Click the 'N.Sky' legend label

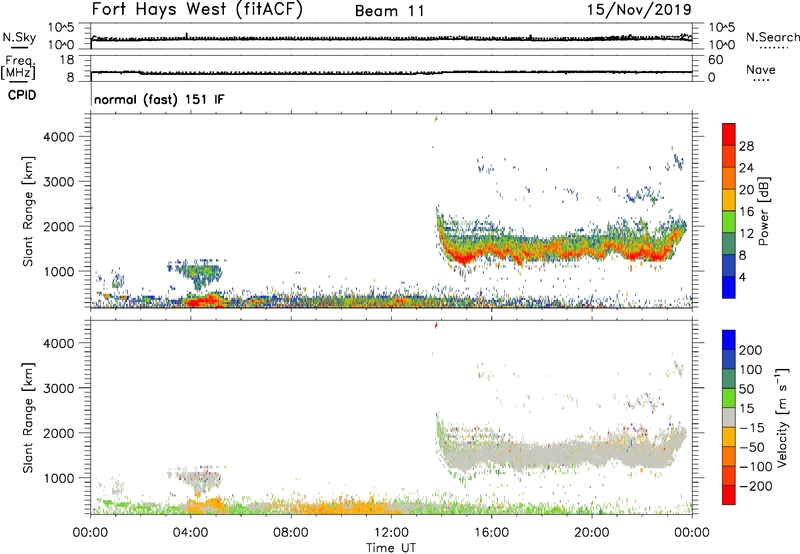point(19,37)
